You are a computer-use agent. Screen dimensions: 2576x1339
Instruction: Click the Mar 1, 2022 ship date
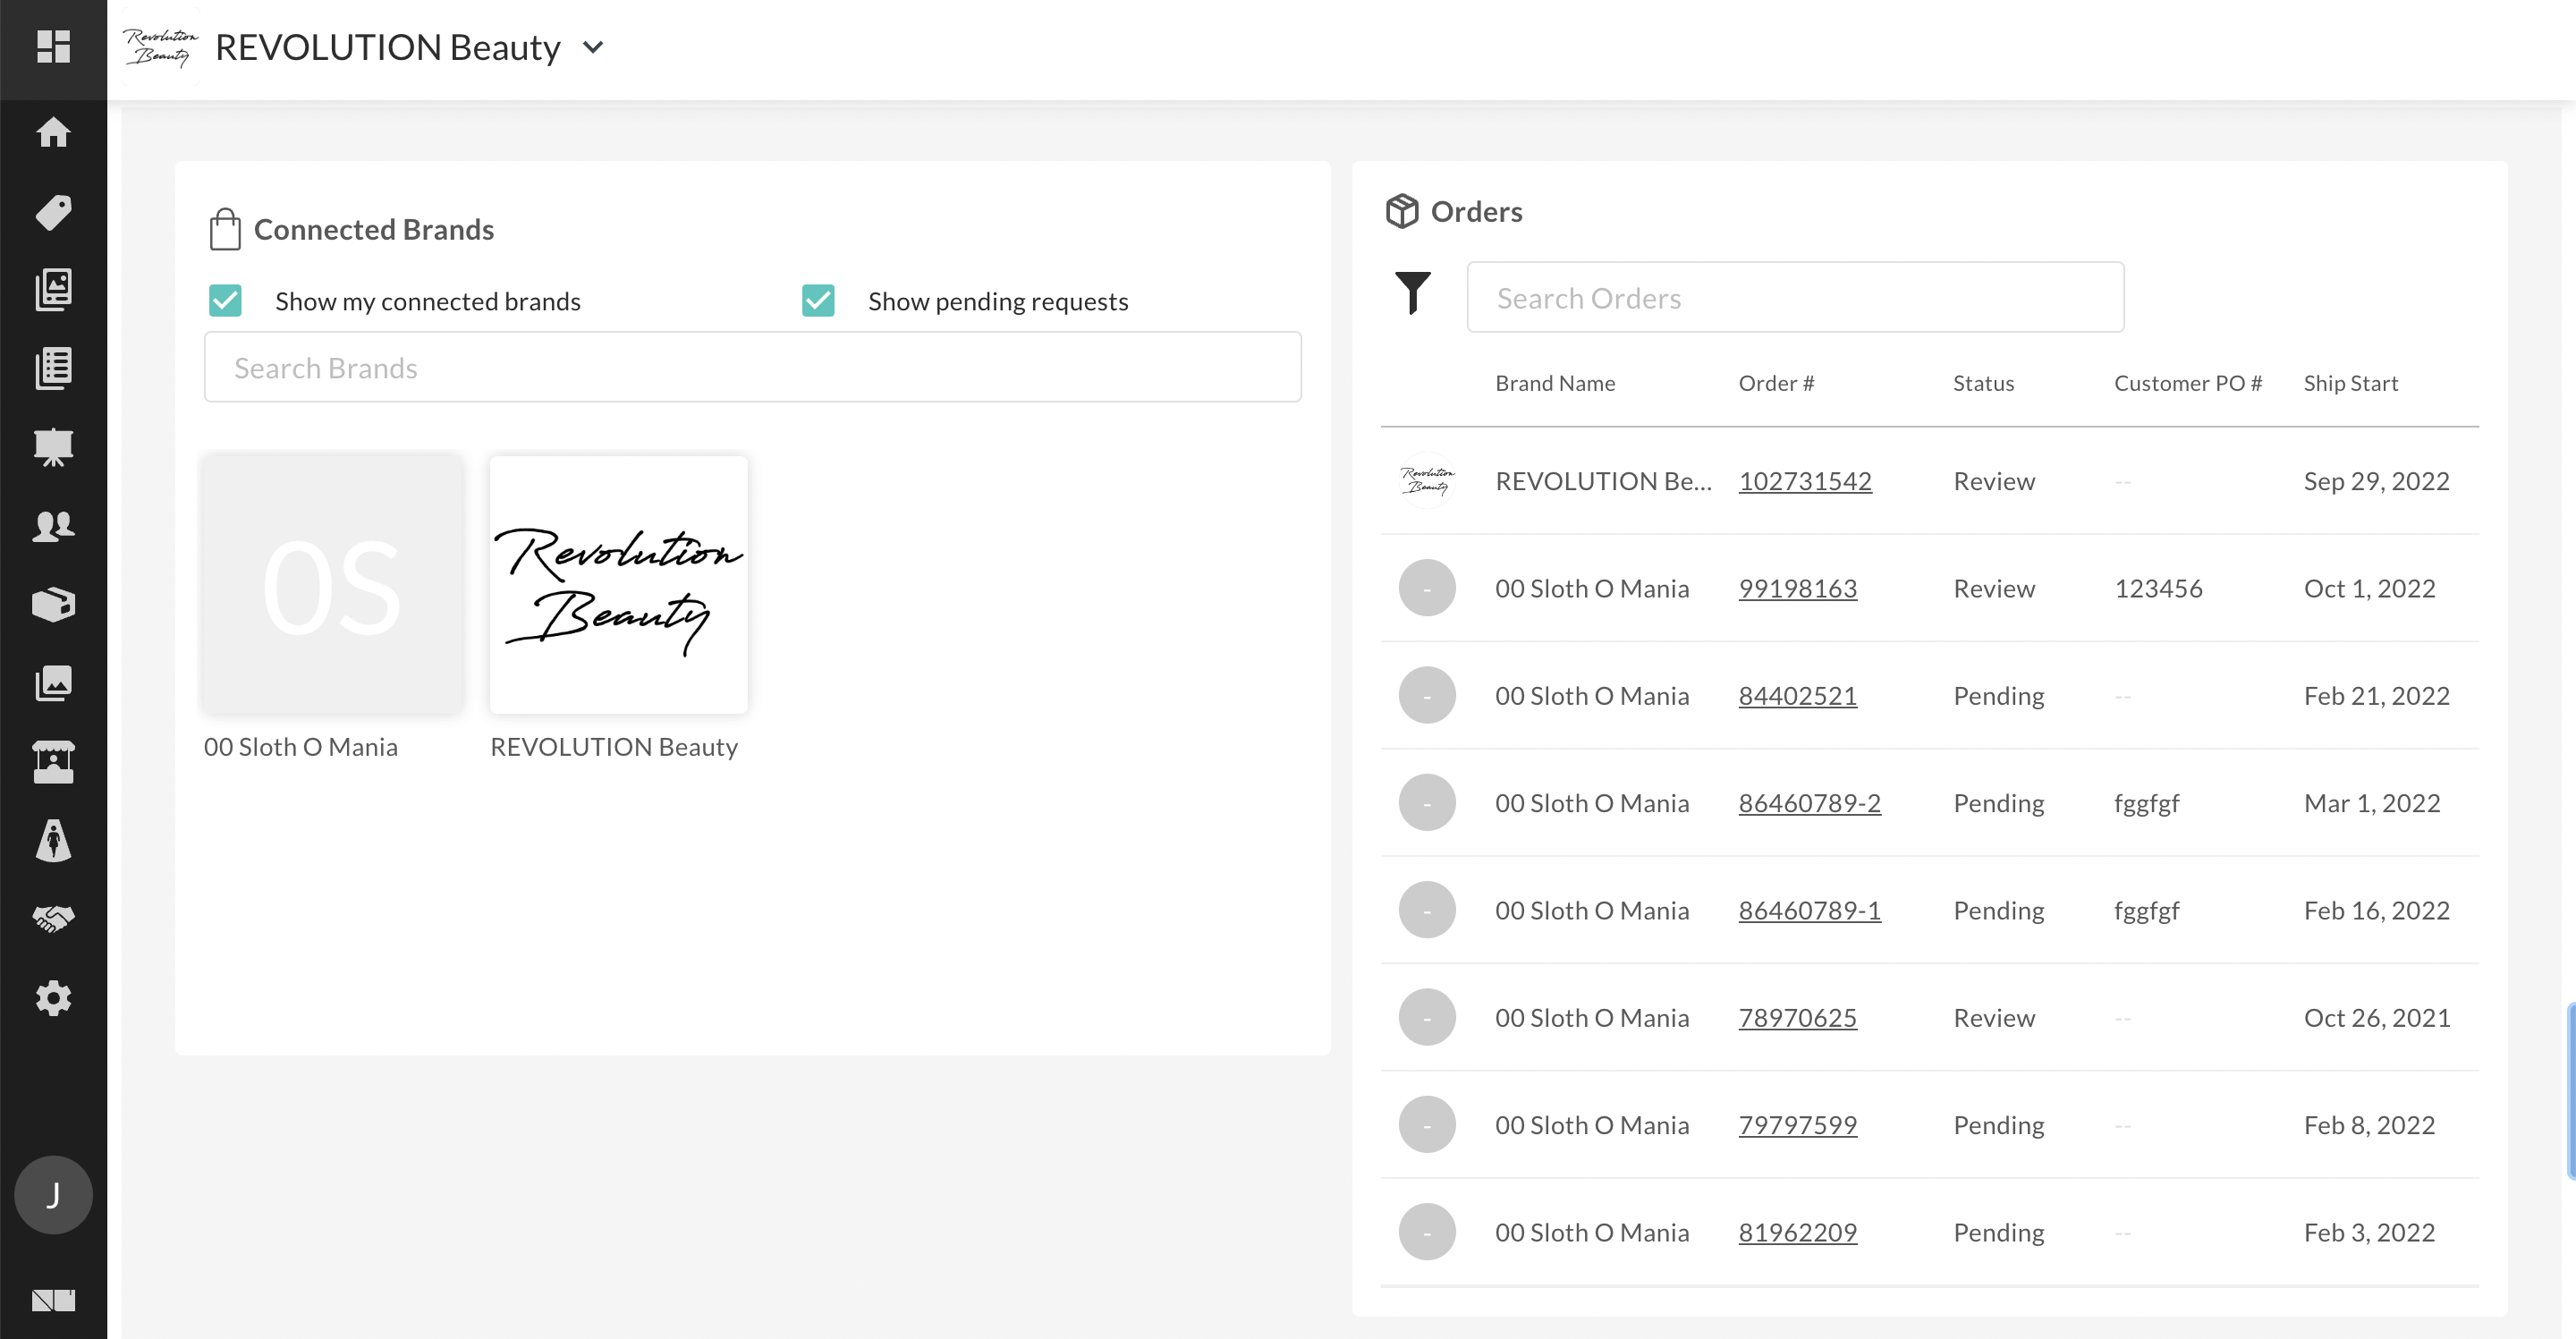[x=2371, y=803]
